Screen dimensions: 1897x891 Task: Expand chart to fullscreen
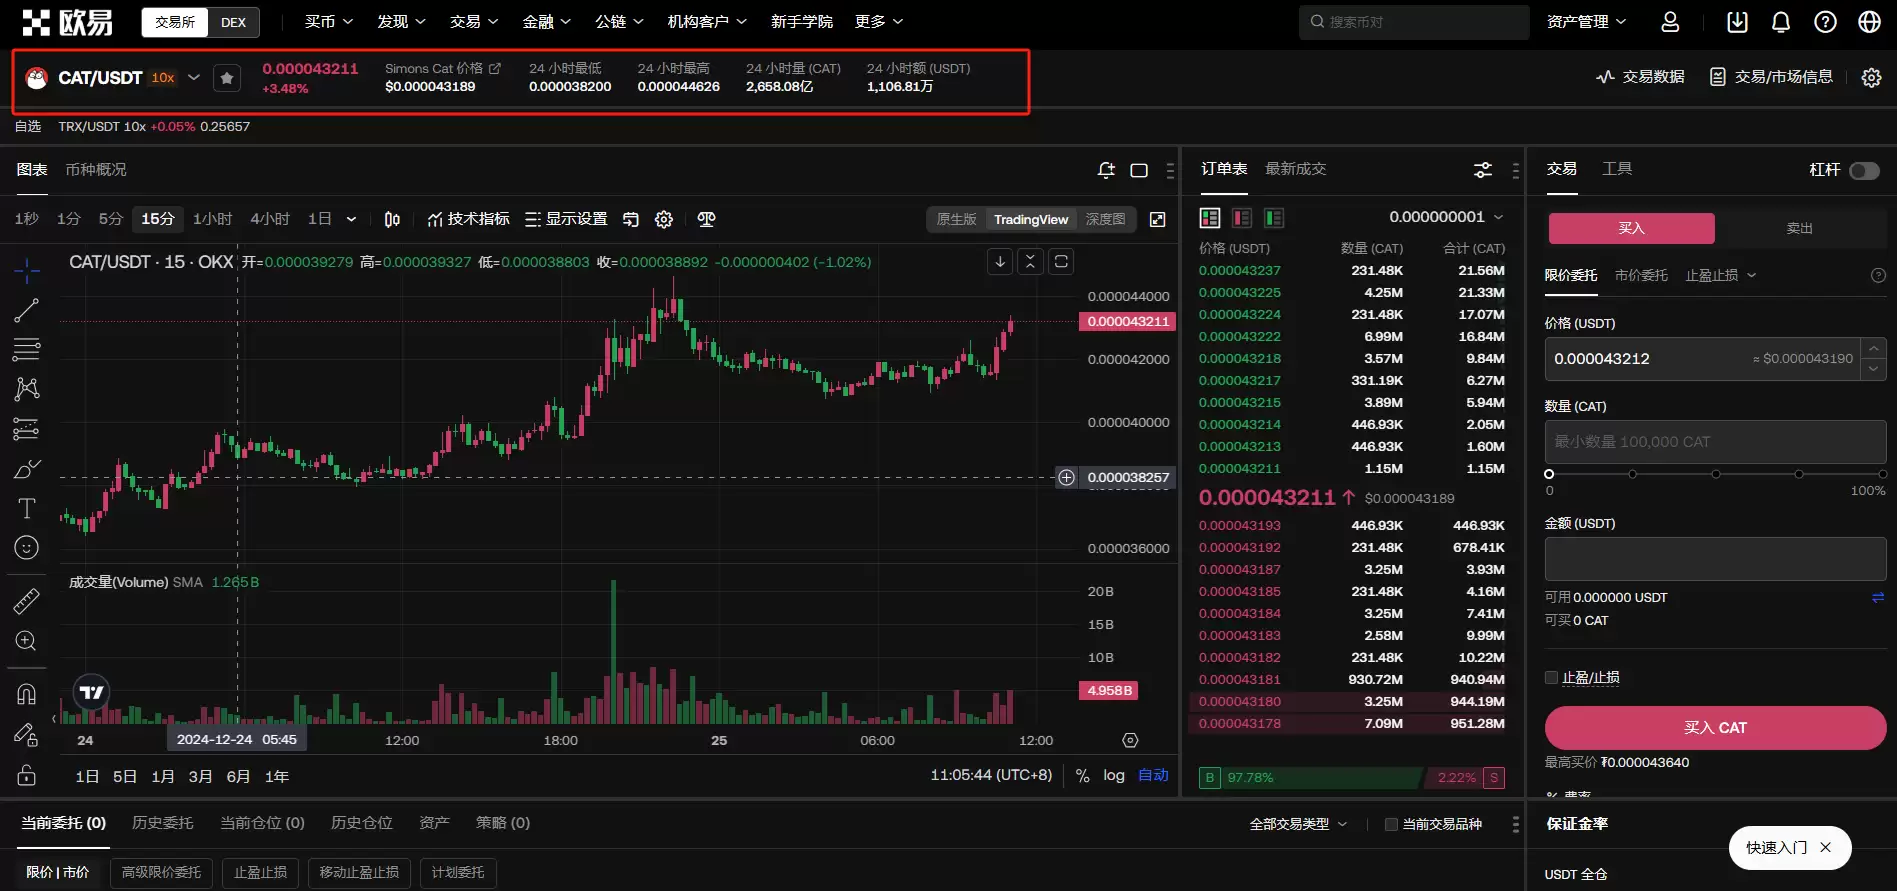pos(1158,220)
